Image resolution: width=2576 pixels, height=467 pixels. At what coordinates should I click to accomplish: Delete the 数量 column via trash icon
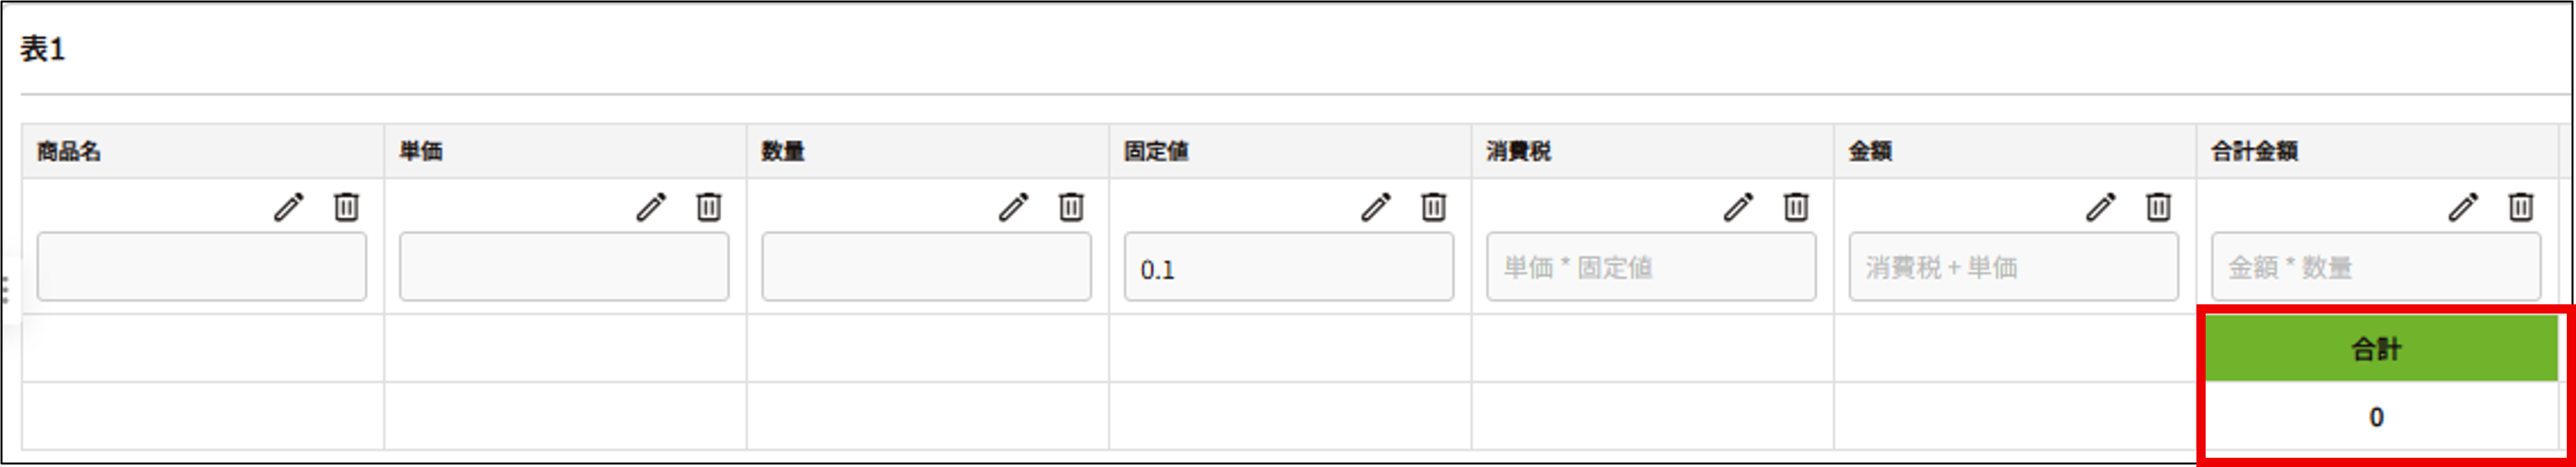click(x=1071, y=207)
